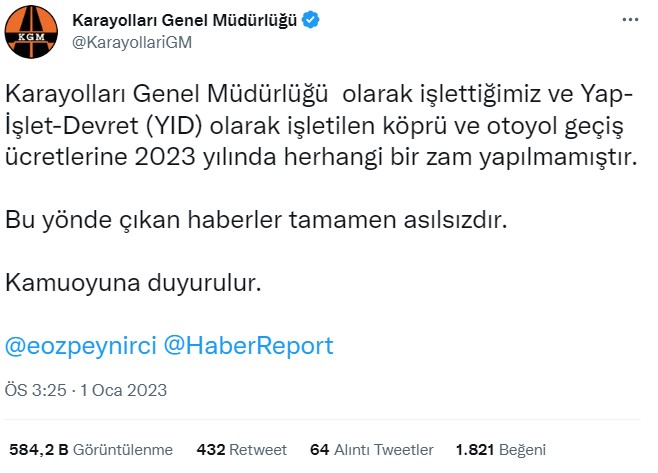View the 584,2 B Görüntülenme stats
Image resolution: width=658 pixels, height=473 pixels.
(x=91, y=449)
